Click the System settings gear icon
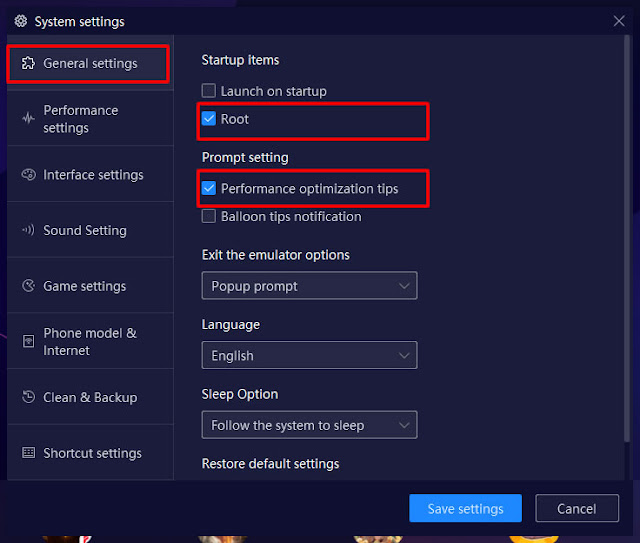Viewport: 640px width, 543px height. [21, 21]
